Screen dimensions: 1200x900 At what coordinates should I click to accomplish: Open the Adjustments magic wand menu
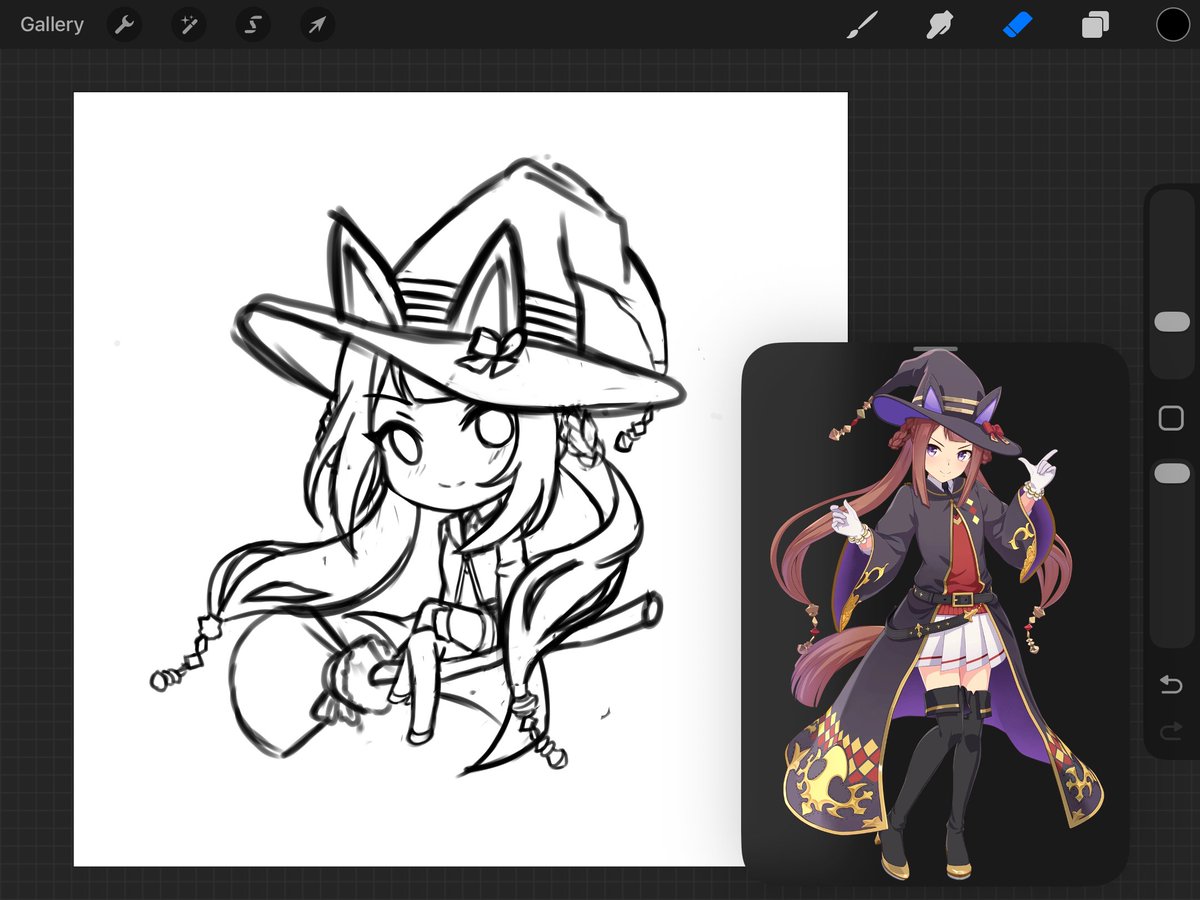tap(188, 25)
